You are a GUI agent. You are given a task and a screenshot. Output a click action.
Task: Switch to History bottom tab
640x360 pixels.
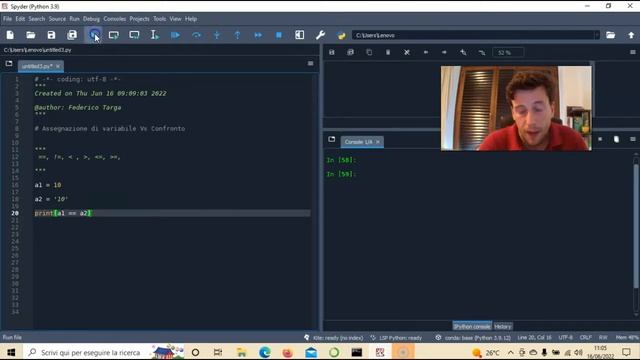pos(502,327)
